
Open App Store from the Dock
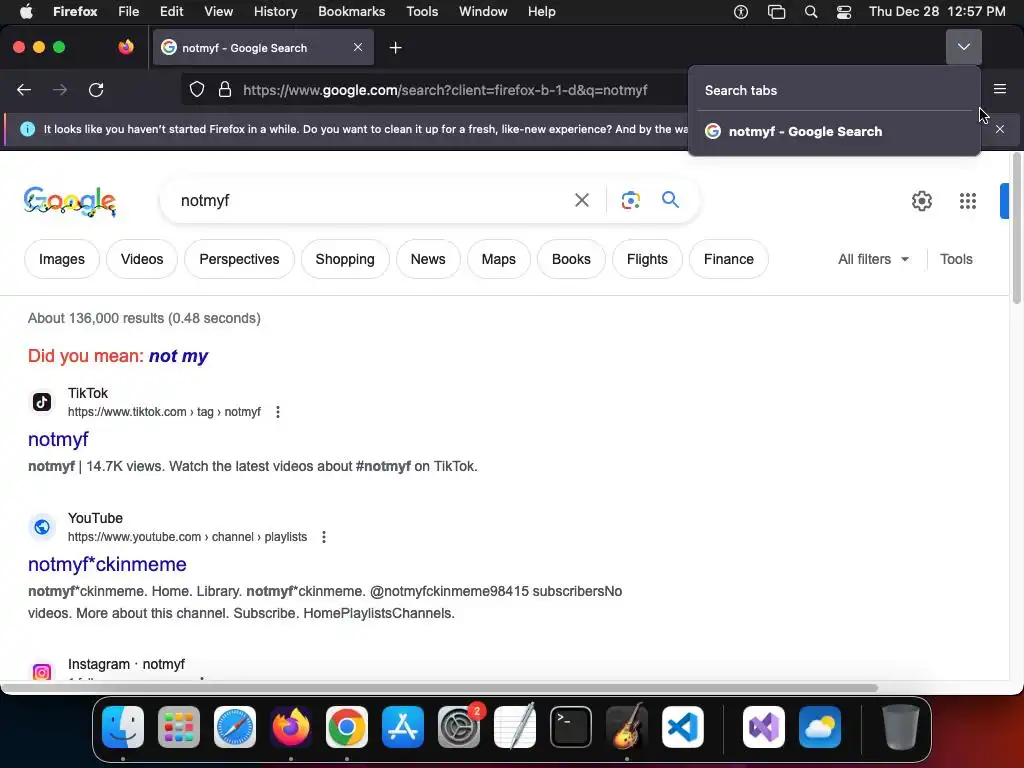tap(403, 727)
